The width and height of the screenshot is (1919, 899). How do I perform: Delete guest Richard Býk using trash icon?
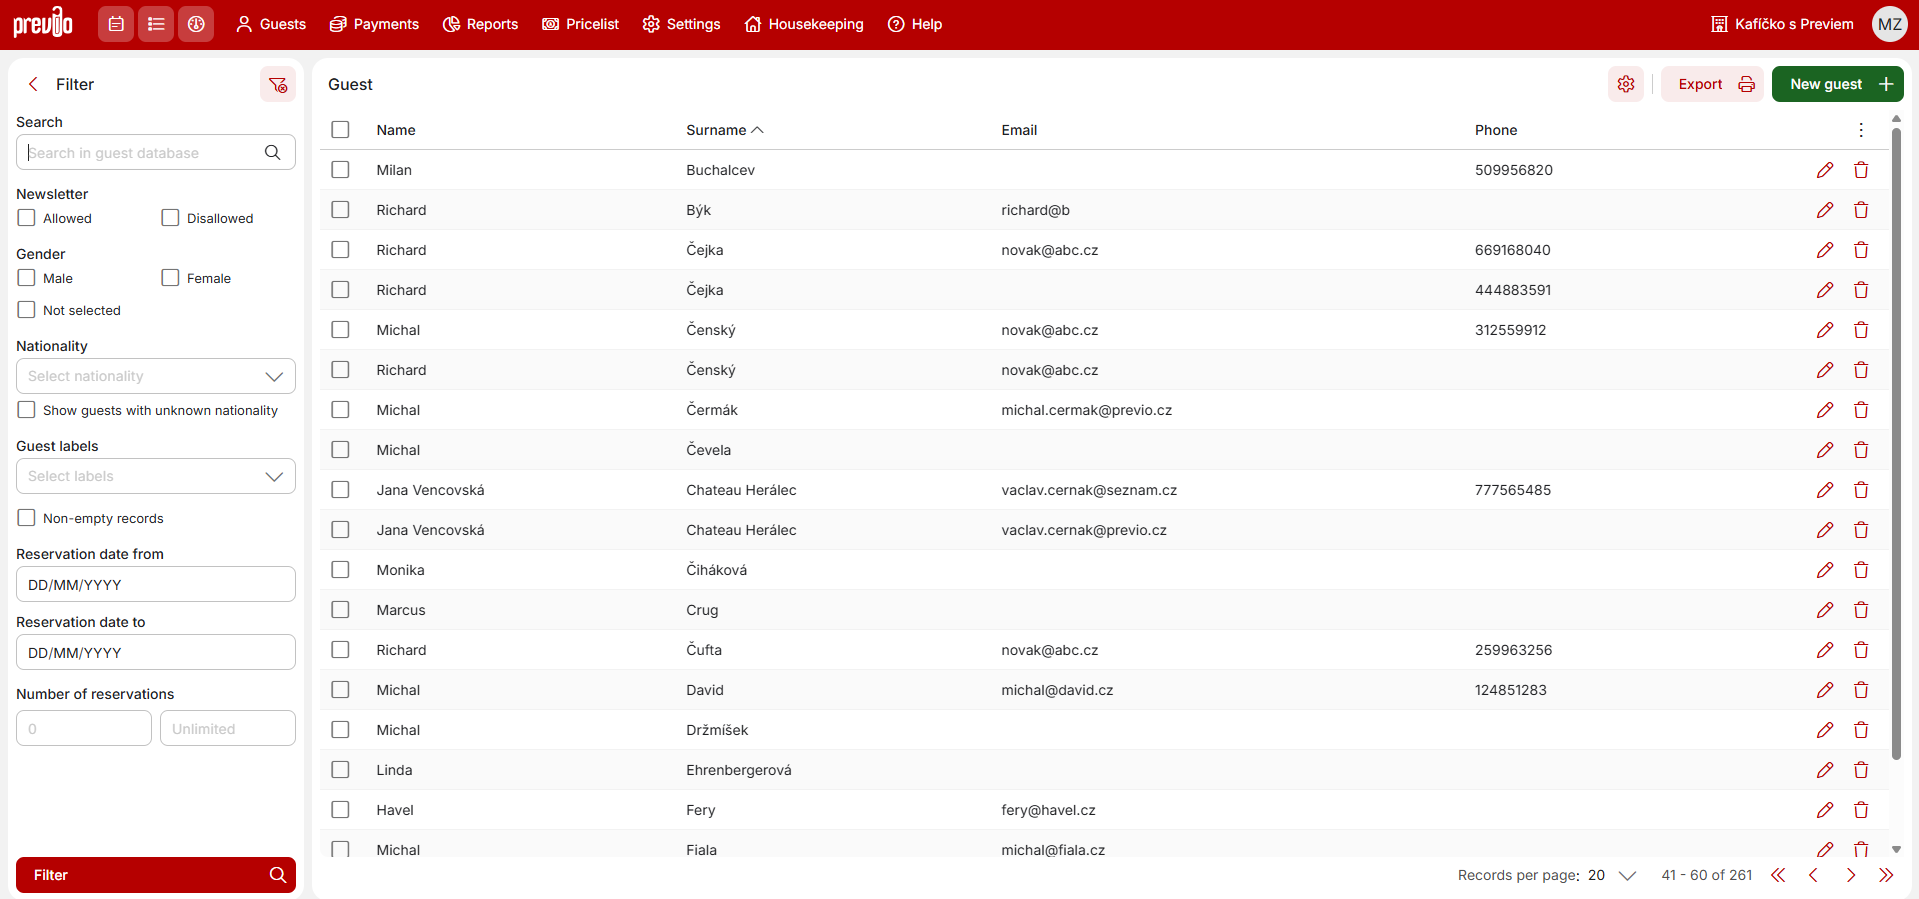(1860, 210)
